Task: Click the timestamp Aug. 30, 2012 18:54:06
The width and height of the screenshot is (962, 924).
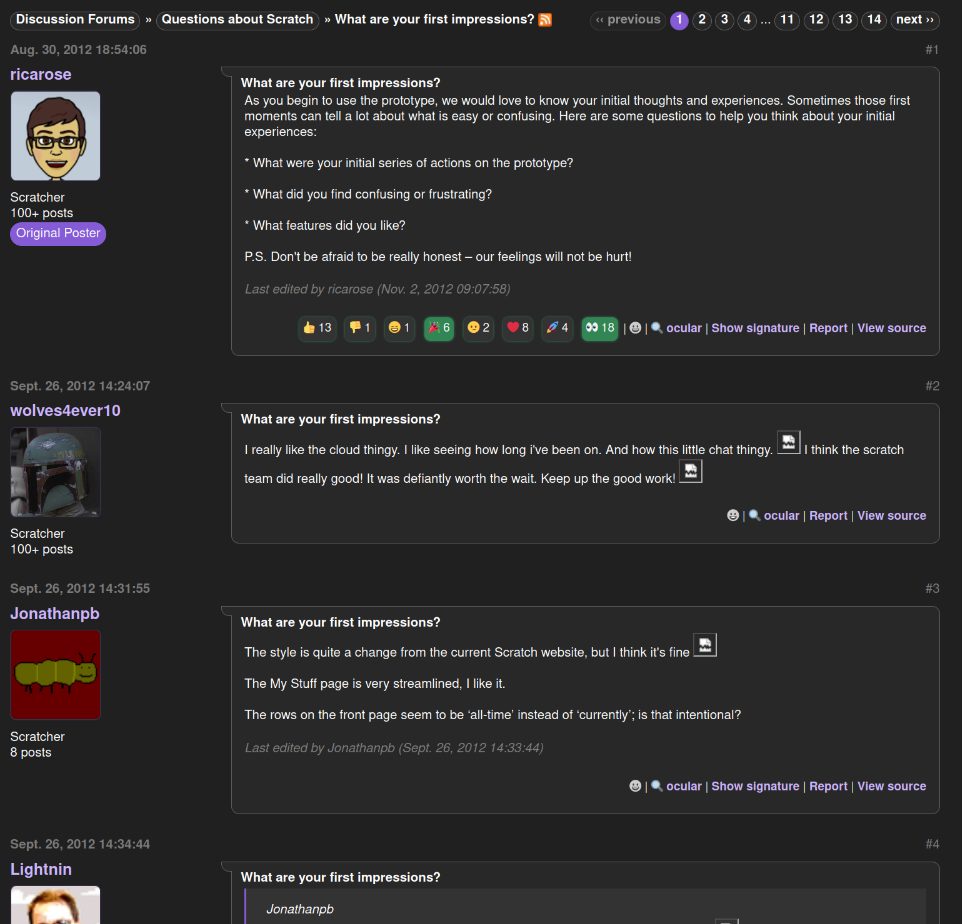Action: point(79,50)
